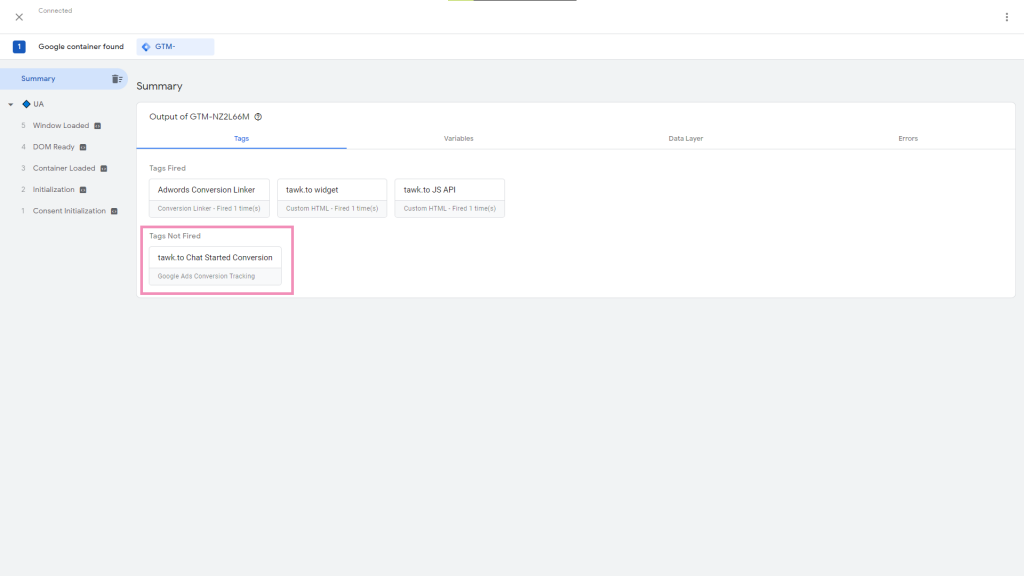Viewport: 1024px width, 576px height.
Task: Click the Google container found label
Action: coord(81,46)
